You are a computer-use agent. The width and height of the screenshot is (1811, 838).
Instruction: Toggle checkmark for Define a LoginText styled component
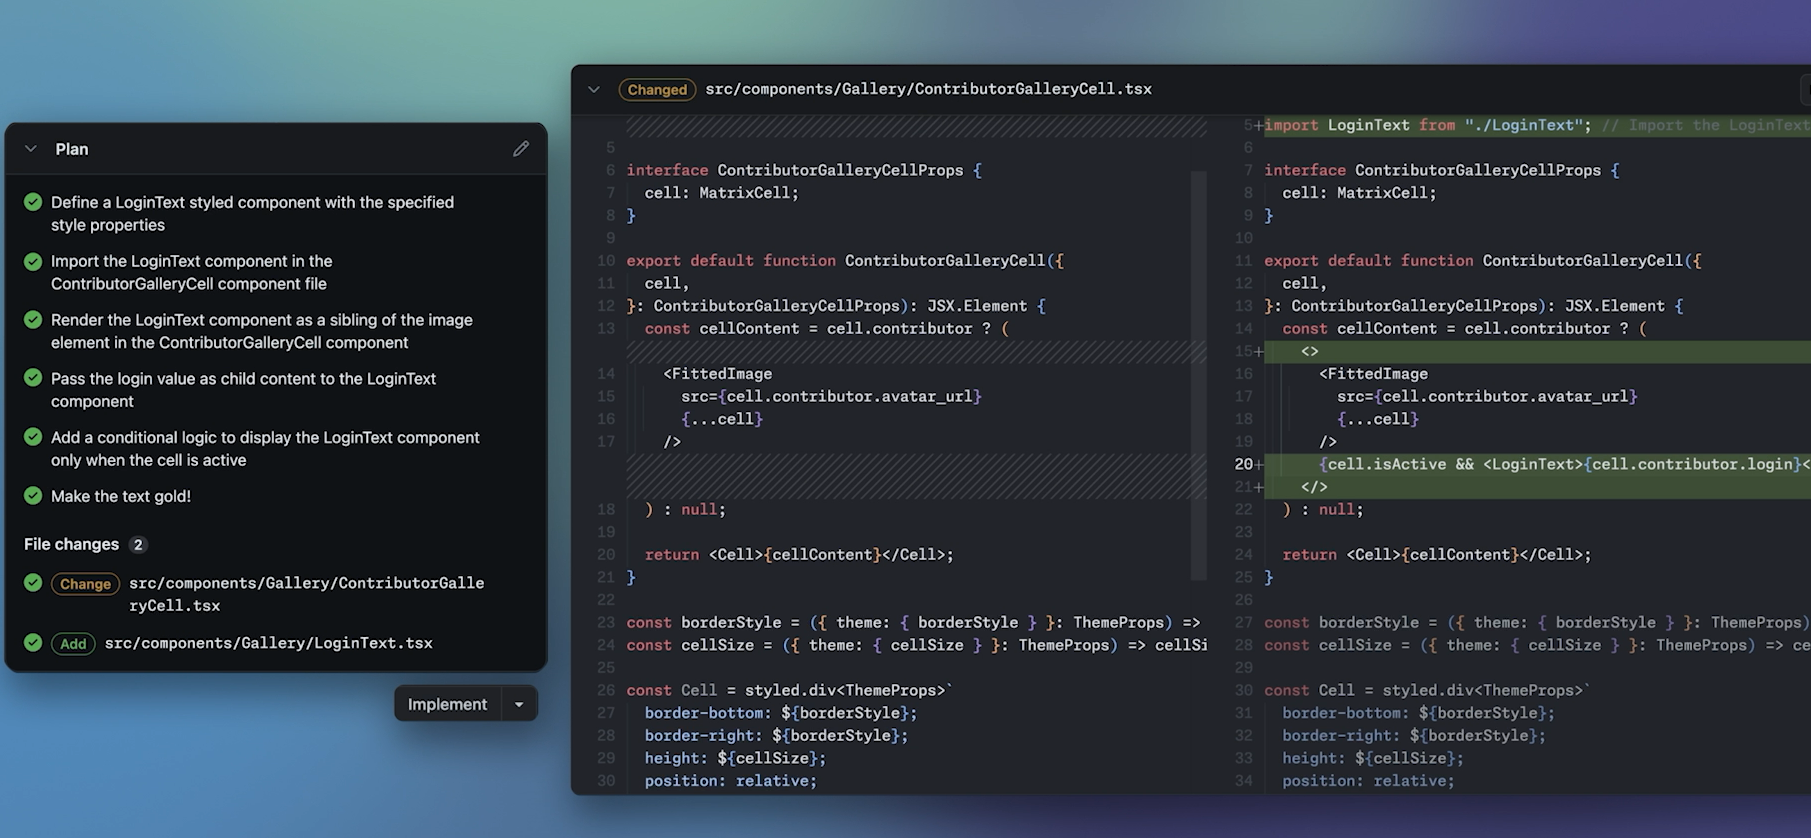(33, 202)
